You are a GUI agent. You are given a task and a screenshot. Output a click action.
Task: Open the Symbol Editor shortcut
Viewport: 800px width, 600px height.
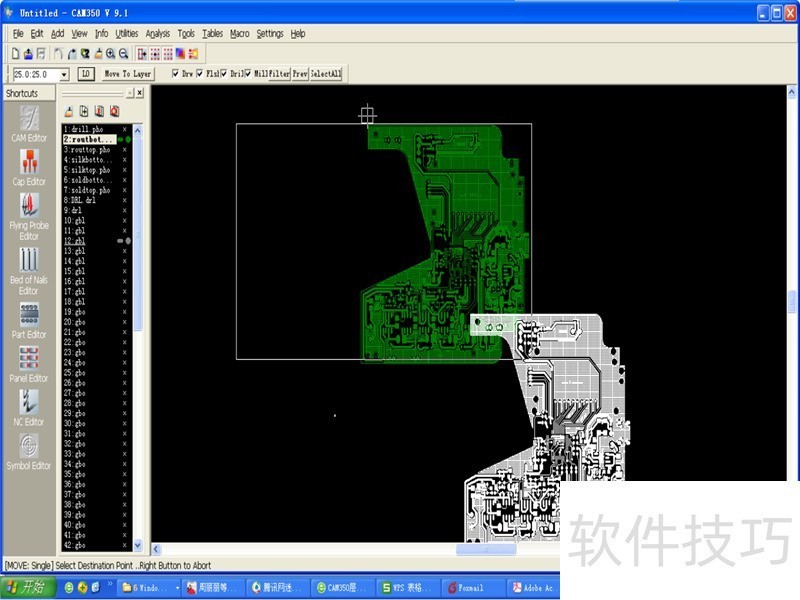coord(29,449)
